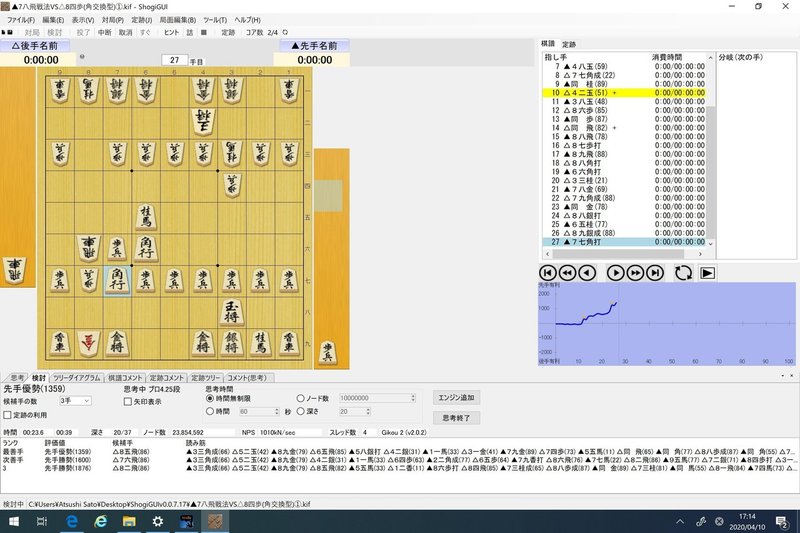
Task: Pick the pawn from sente's captured-pieces stand
Action: [x=328, y=353]
